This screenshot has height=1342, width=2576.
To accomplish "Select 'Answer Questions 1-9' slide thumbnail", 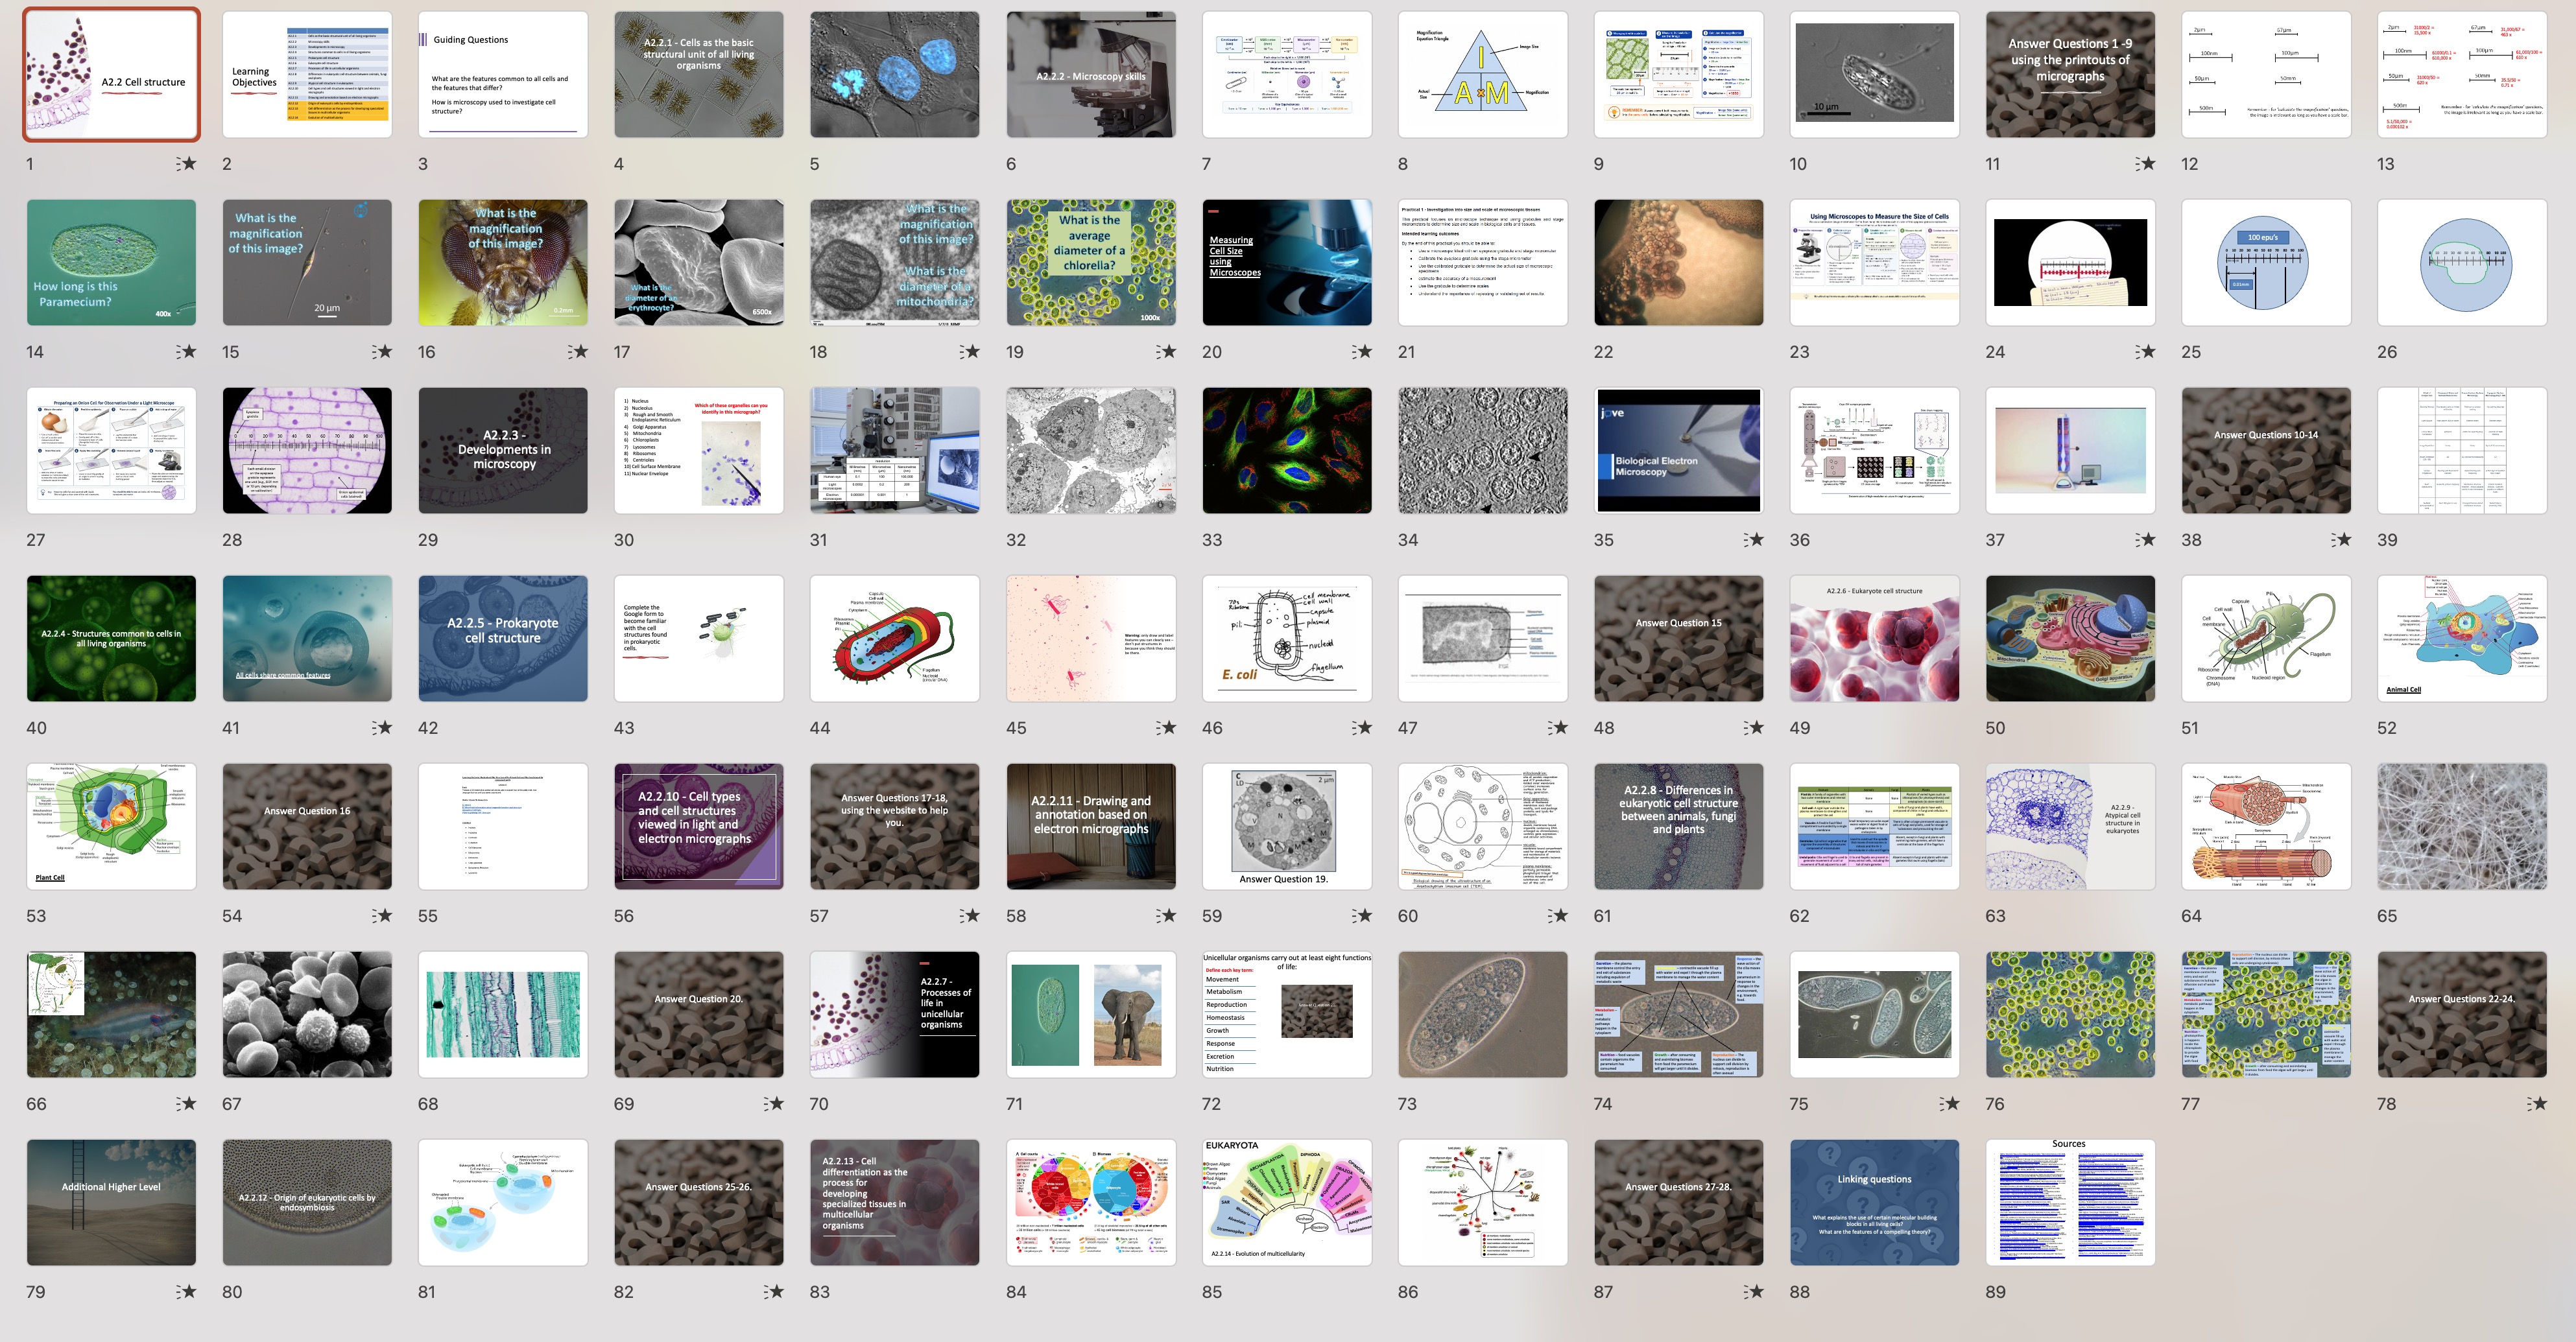I will [x=2070, y=75].
